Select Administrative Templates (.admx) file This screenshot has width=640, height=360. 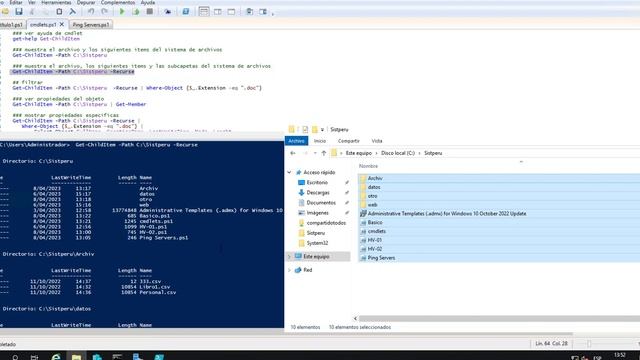point(447,214)
